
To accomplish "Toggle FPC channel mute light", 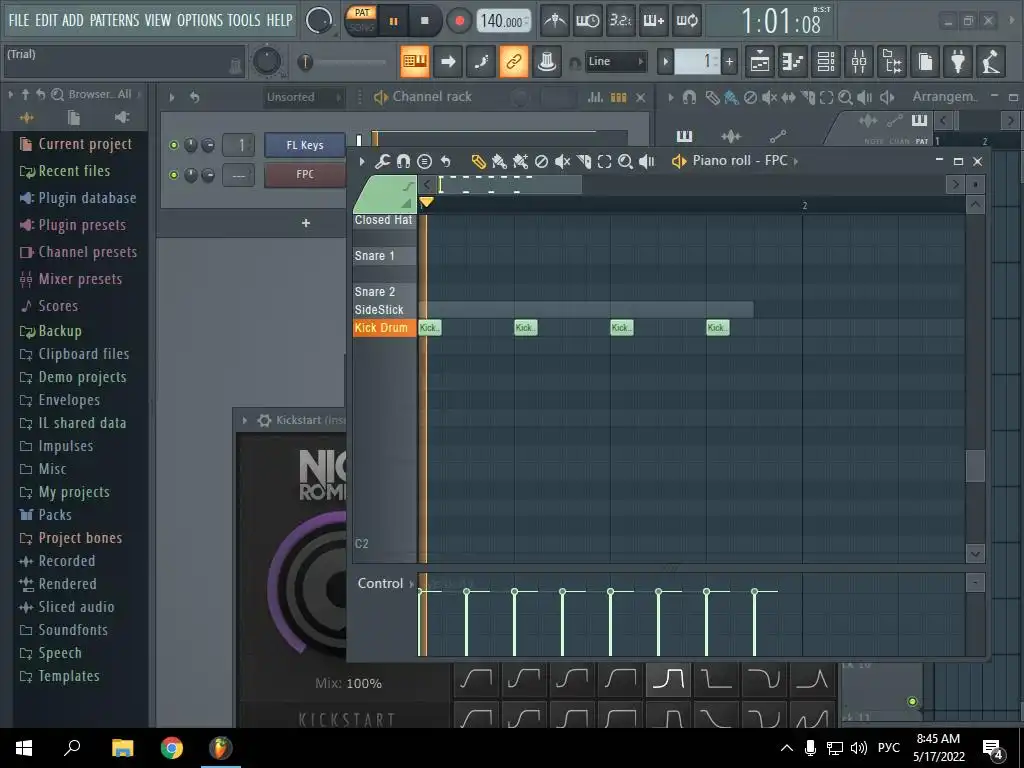I will pos(174,175).
